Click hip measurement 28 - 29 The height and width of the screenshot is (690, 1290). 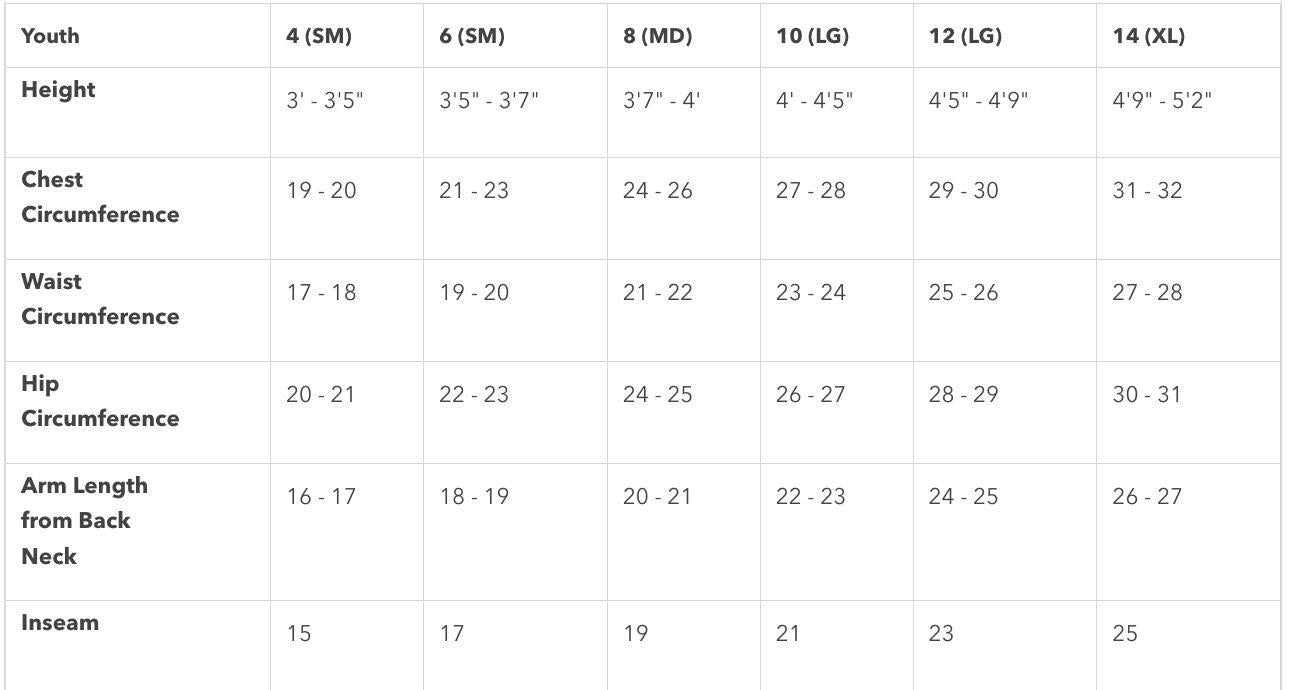(963, 395)
